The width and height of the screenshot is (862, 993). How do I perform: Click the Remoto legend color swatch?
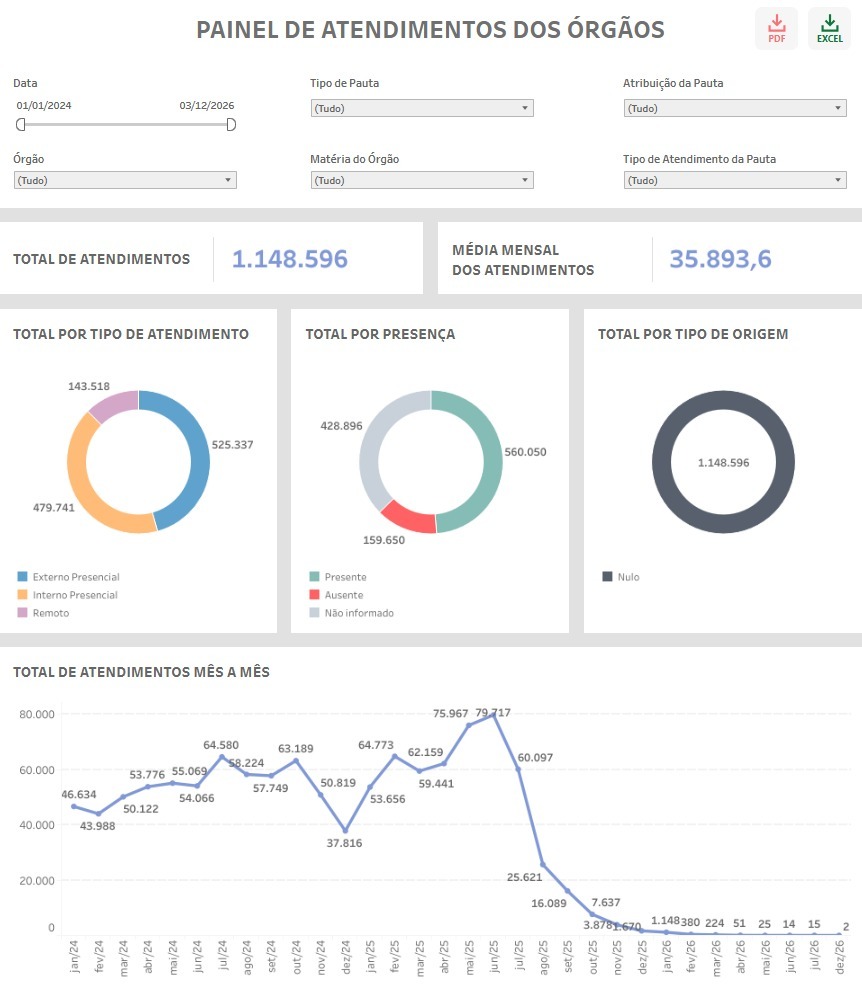tap(22, 613)
